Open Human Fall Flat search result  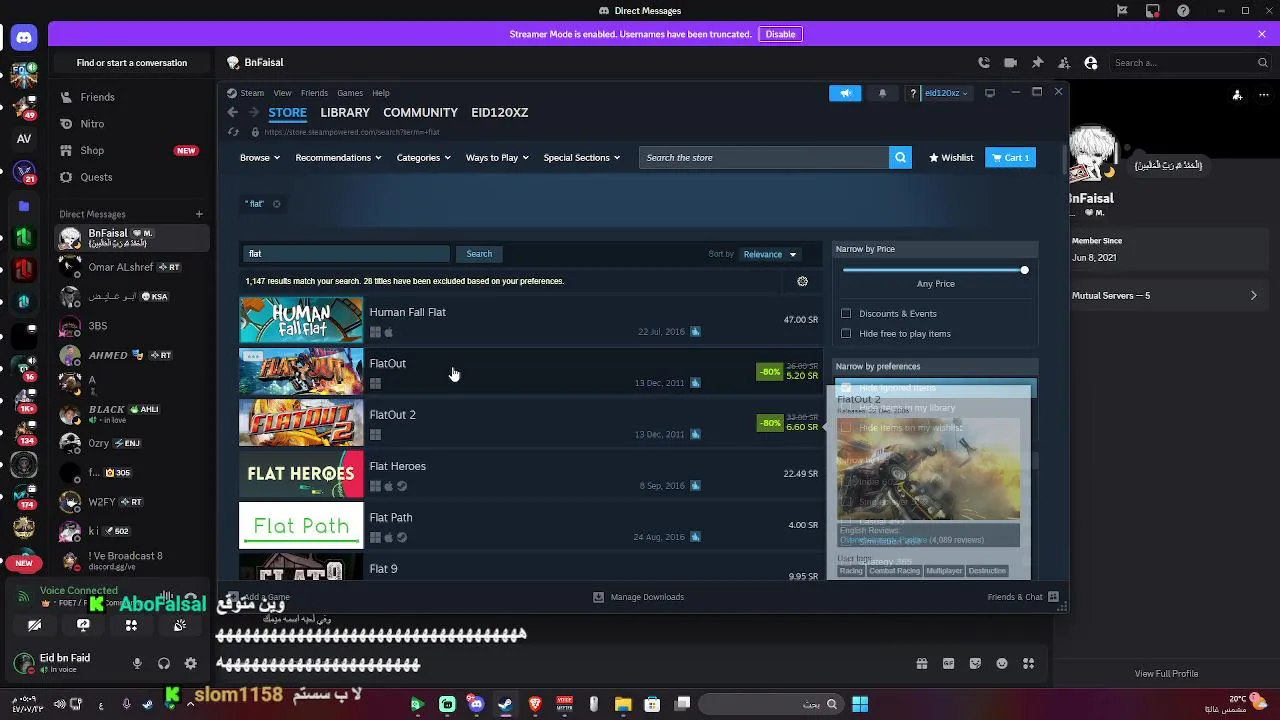point(530,321)
